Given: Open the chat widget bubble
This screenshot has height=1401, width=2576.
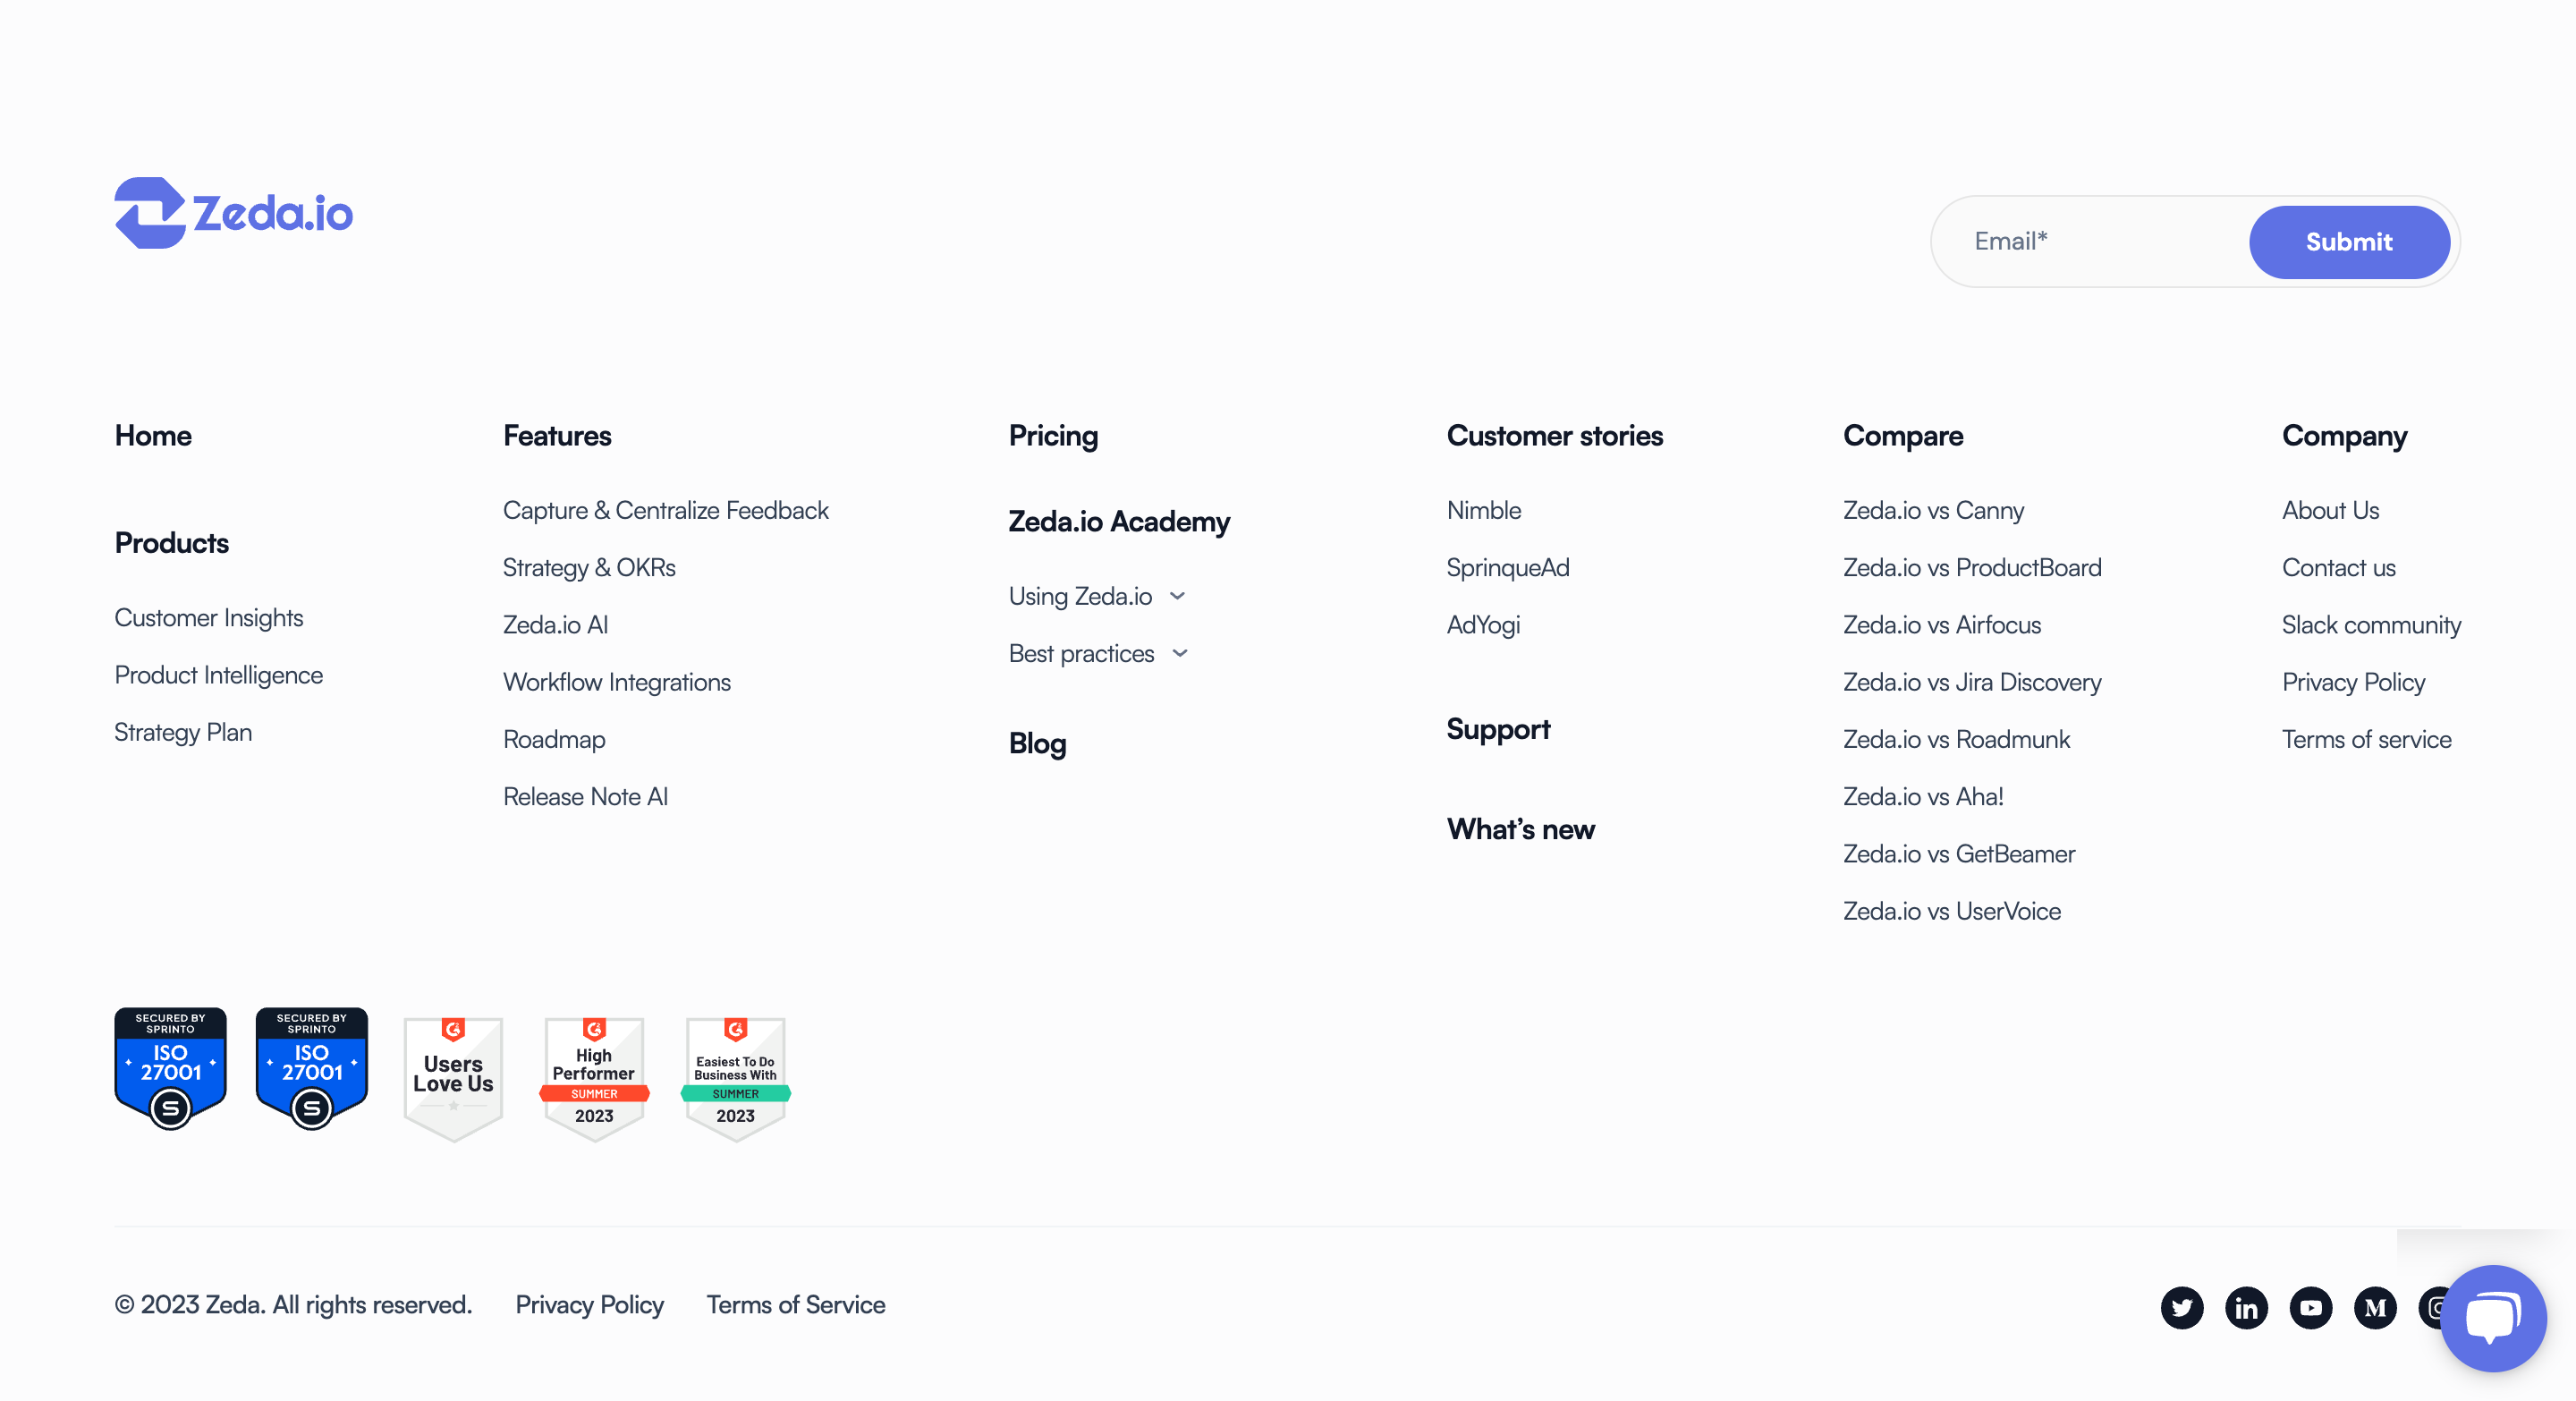Looking at the screenshot, I should [2493, 1317].
